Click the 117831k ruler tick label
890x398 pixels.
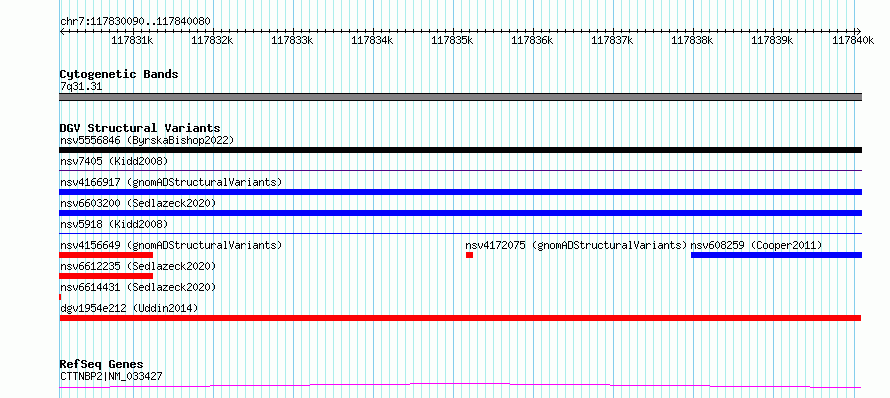pos(132,40)
